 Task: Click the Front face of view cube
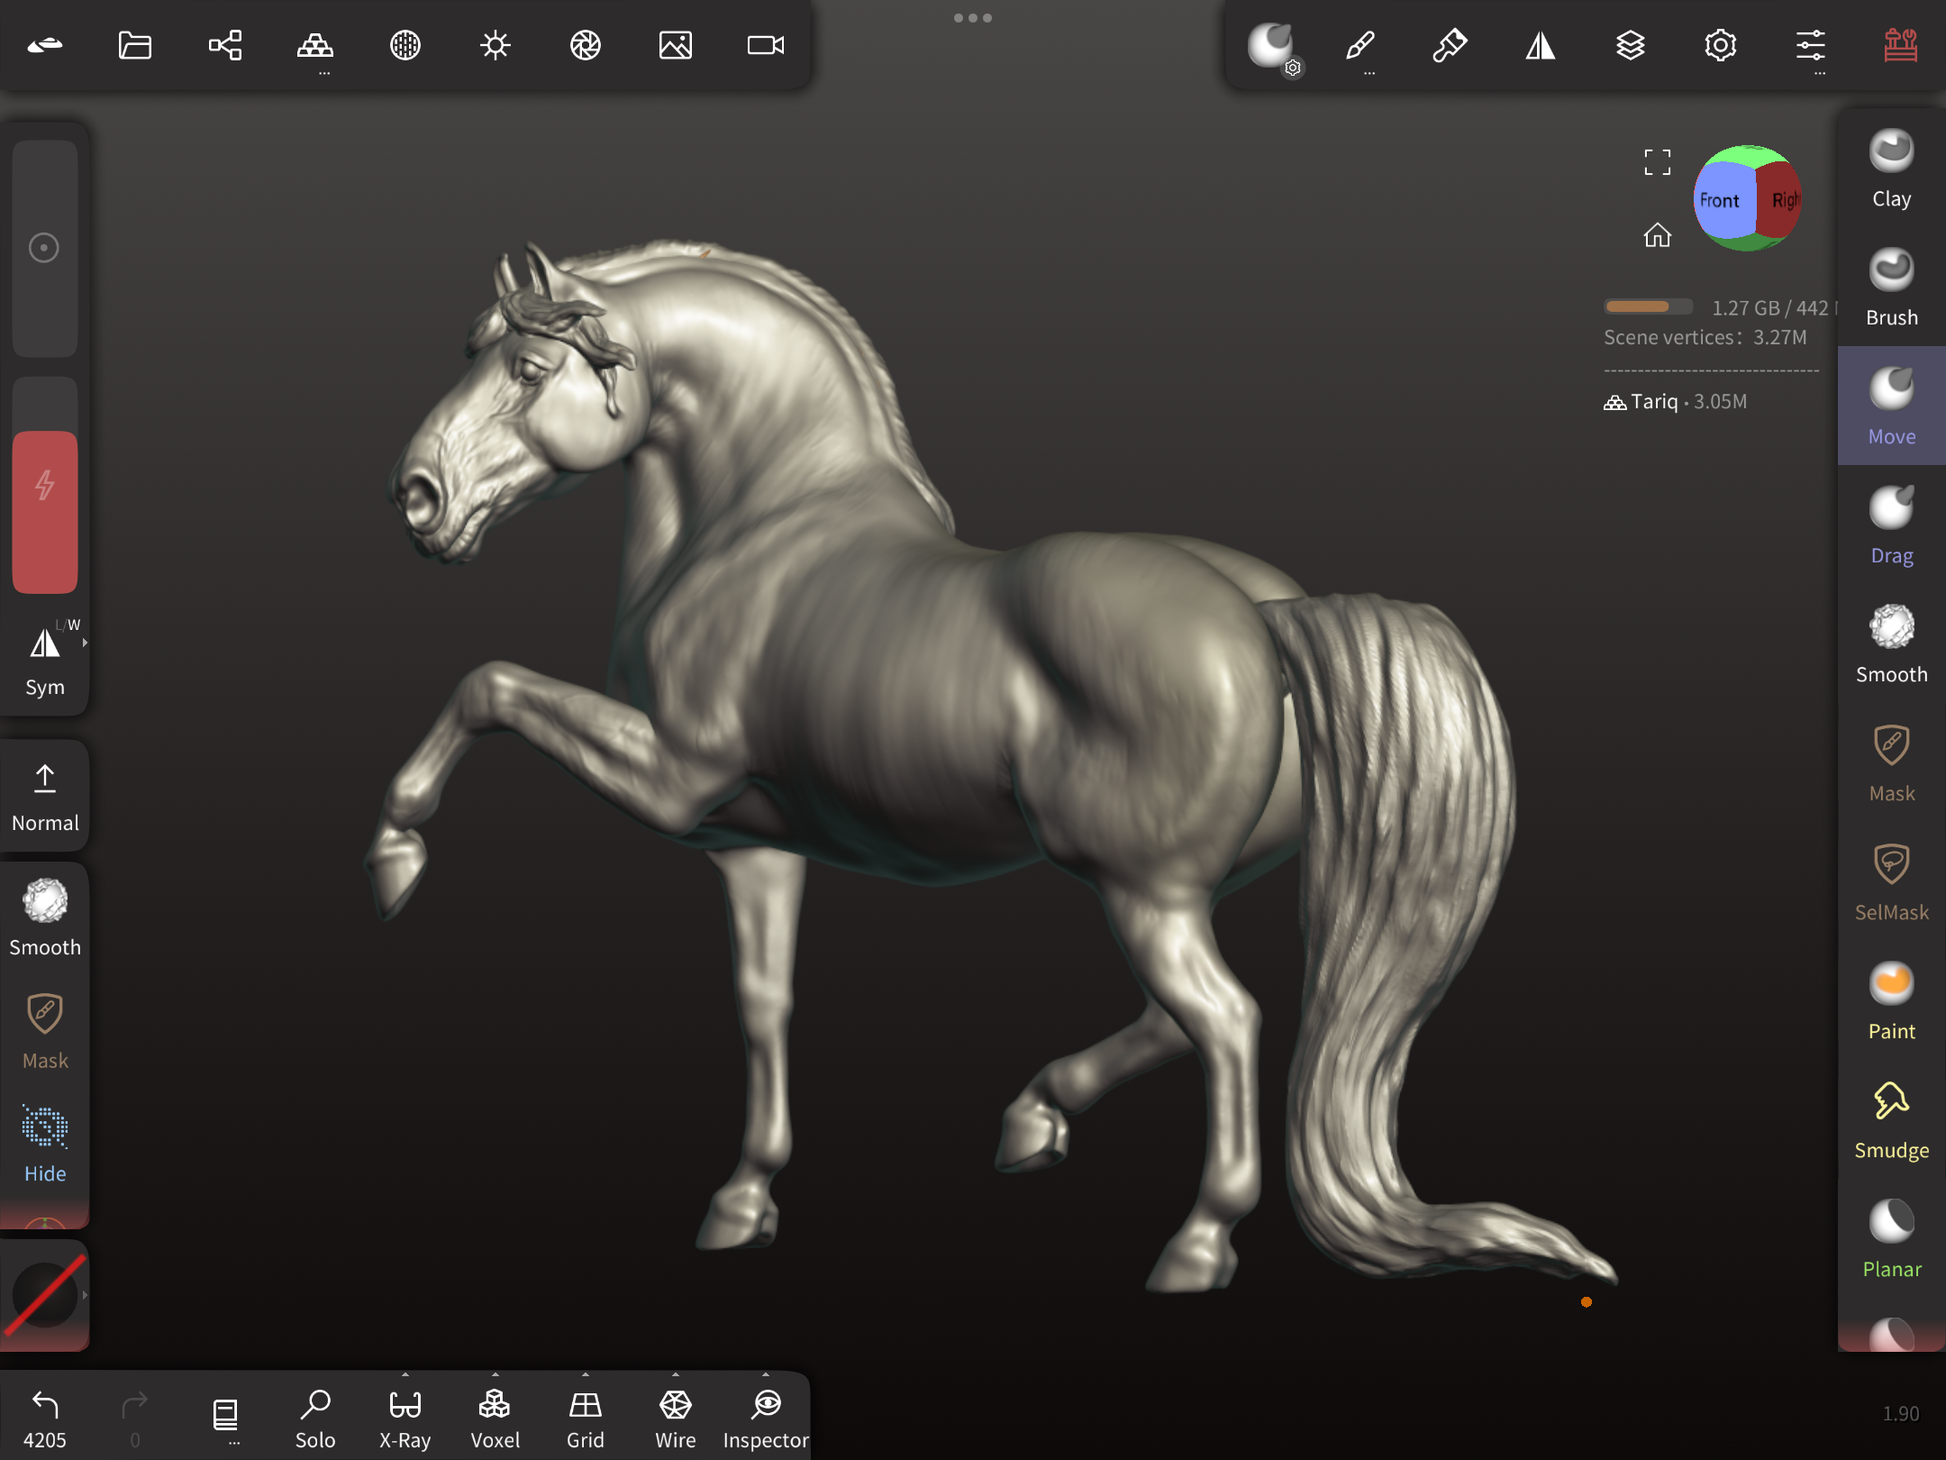[1720, 200]
